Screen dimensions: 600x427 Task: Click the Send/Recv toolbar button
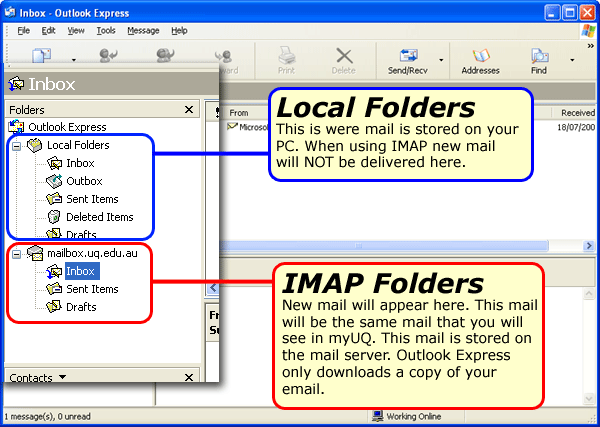(408, 60)
